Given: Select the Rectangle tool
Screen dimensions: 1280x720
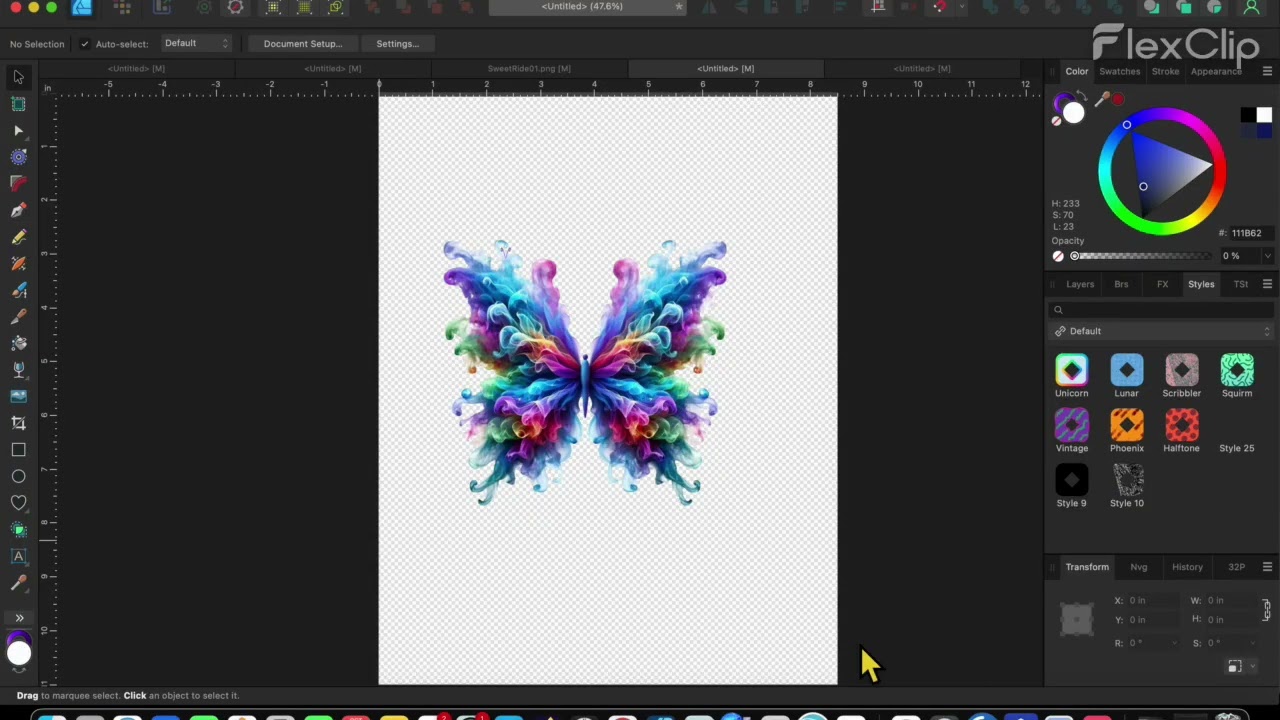Looking at the screenshot, I should click(18, 450).
